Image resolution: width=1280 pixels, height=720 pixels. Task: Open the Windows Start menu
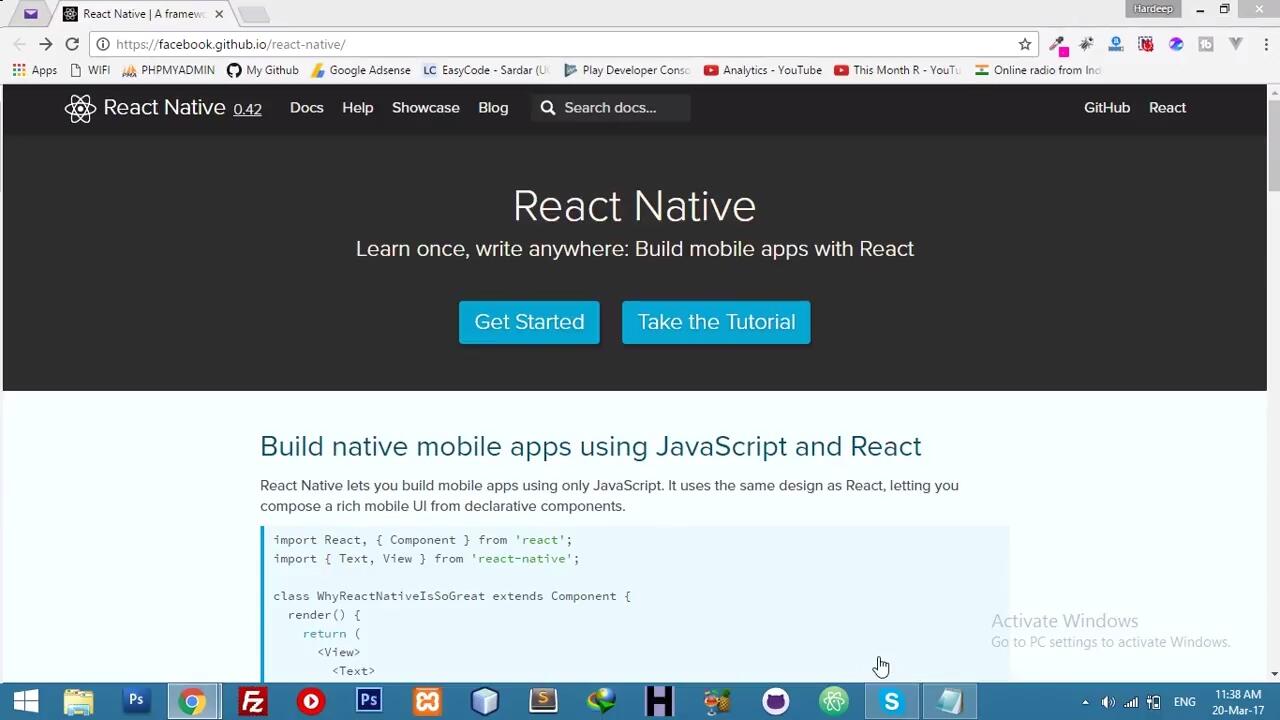(26, 701)
